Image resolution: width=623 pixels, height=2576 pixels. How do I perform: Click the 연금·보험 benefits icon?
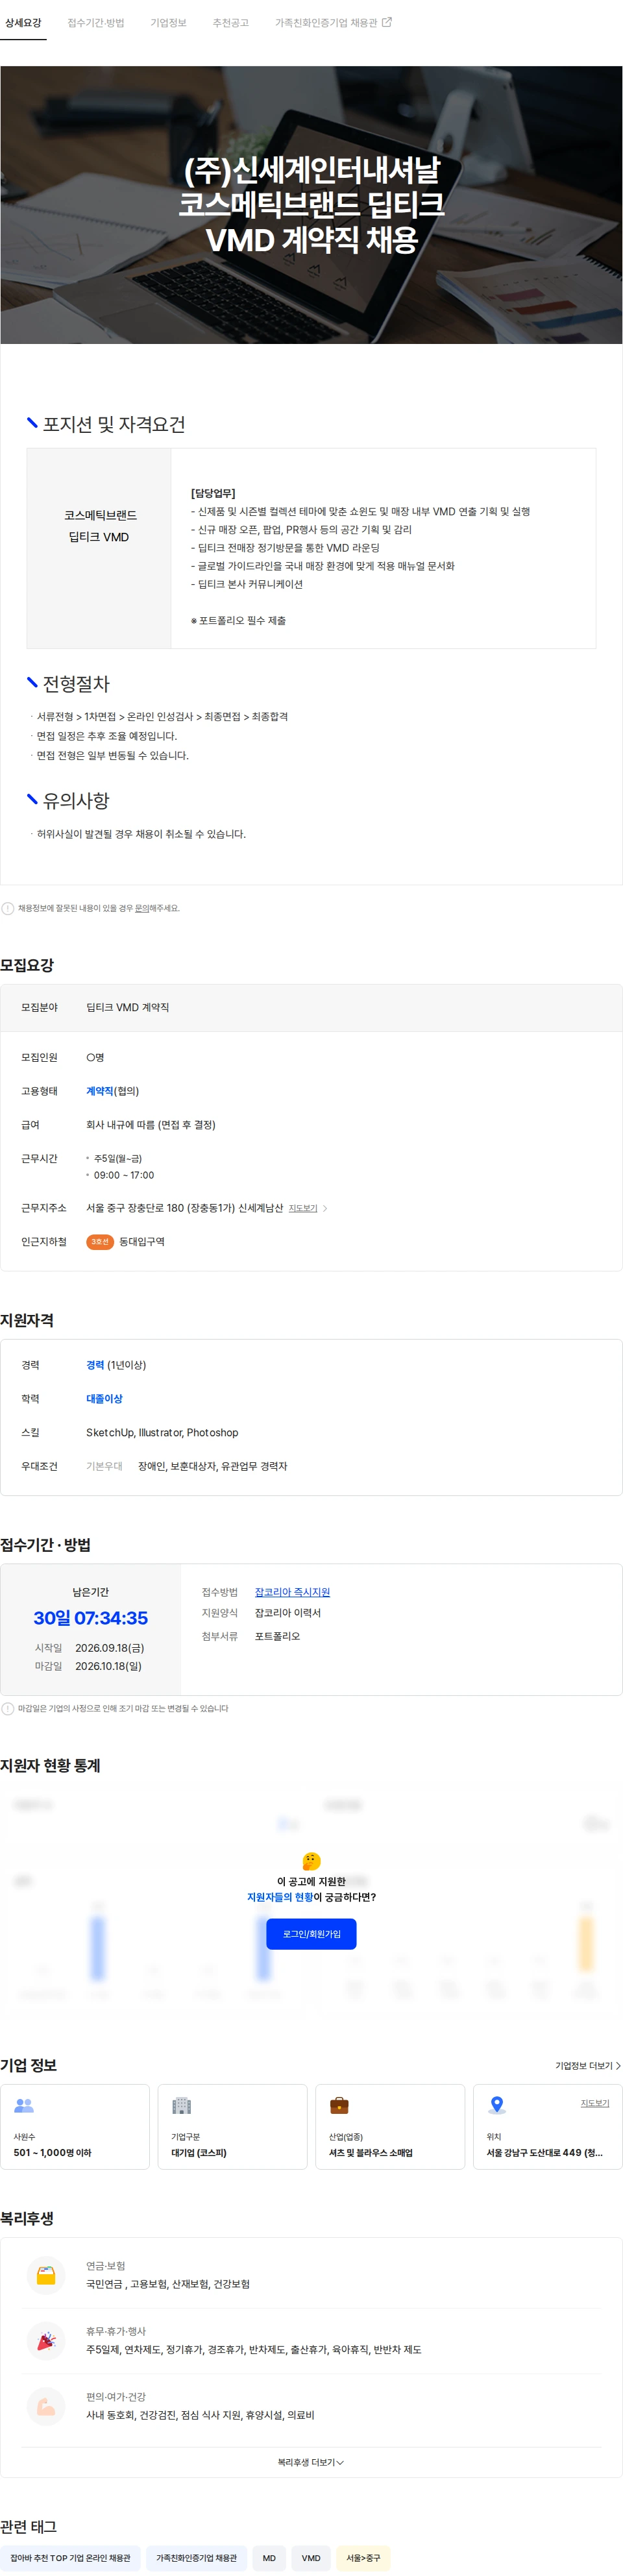46,2275
